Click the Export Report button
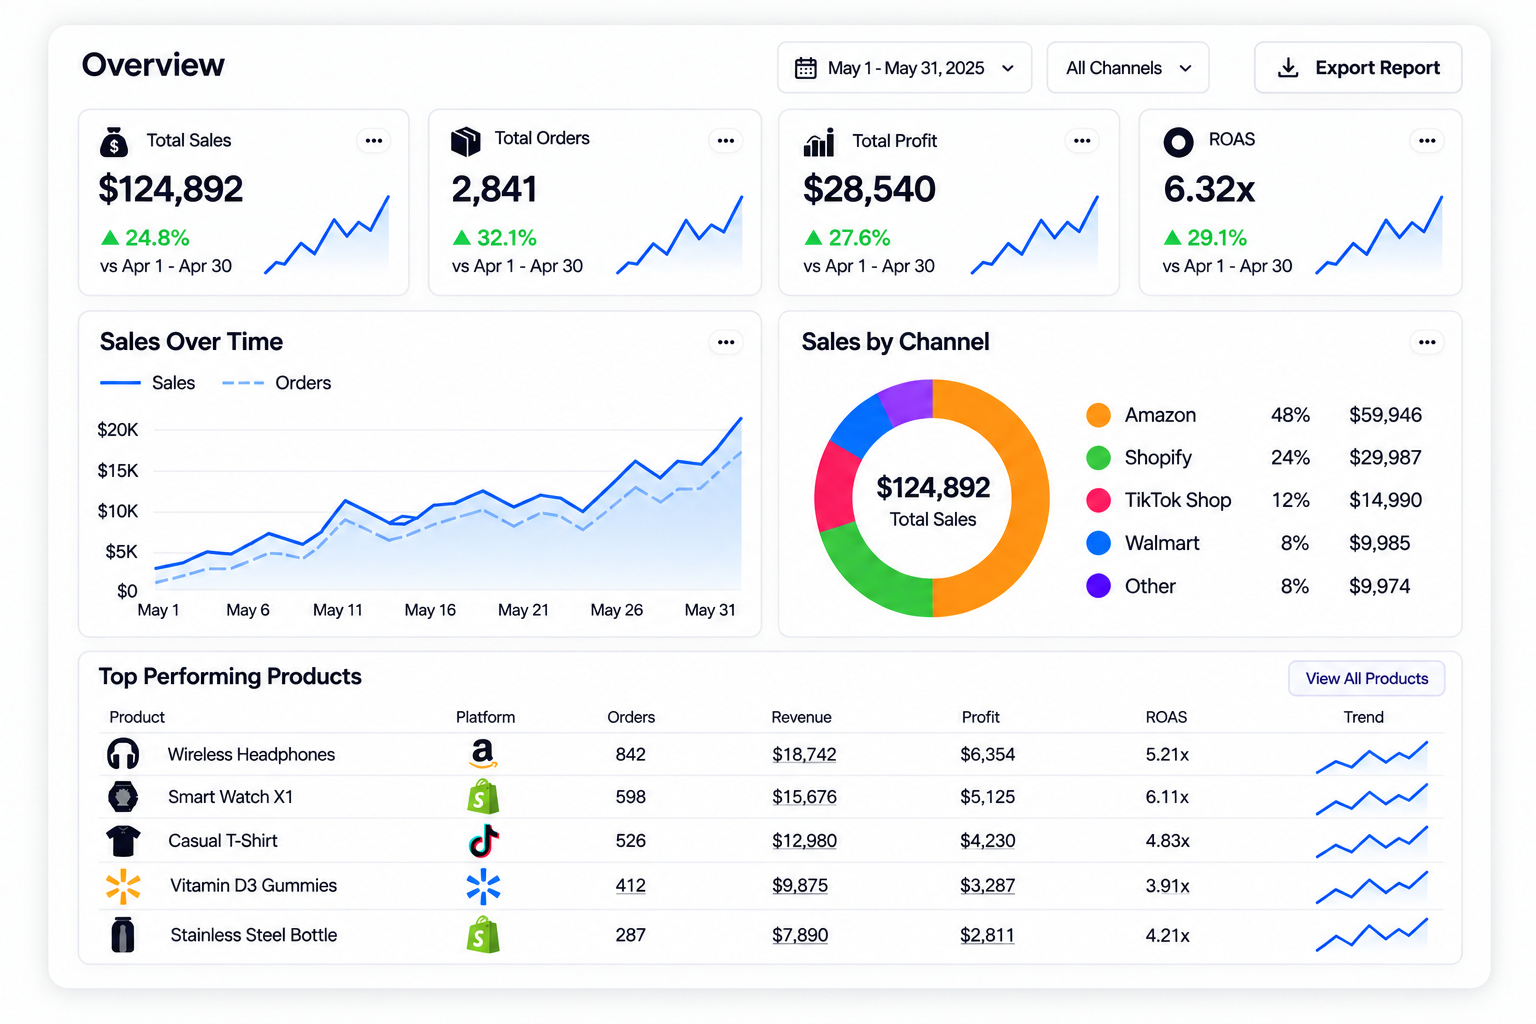This screenshot has height=1024, width=1536. tap(1358, 68)
